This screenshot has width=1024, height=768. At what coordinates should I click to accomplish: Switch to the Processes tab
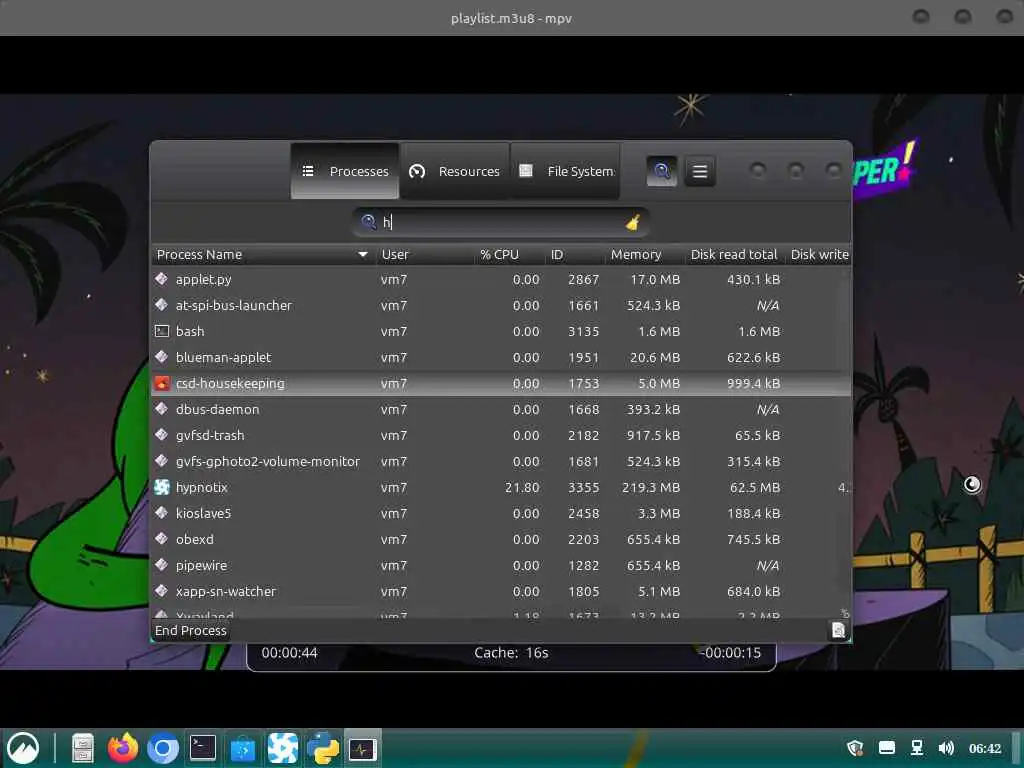[x=345, y=171]
